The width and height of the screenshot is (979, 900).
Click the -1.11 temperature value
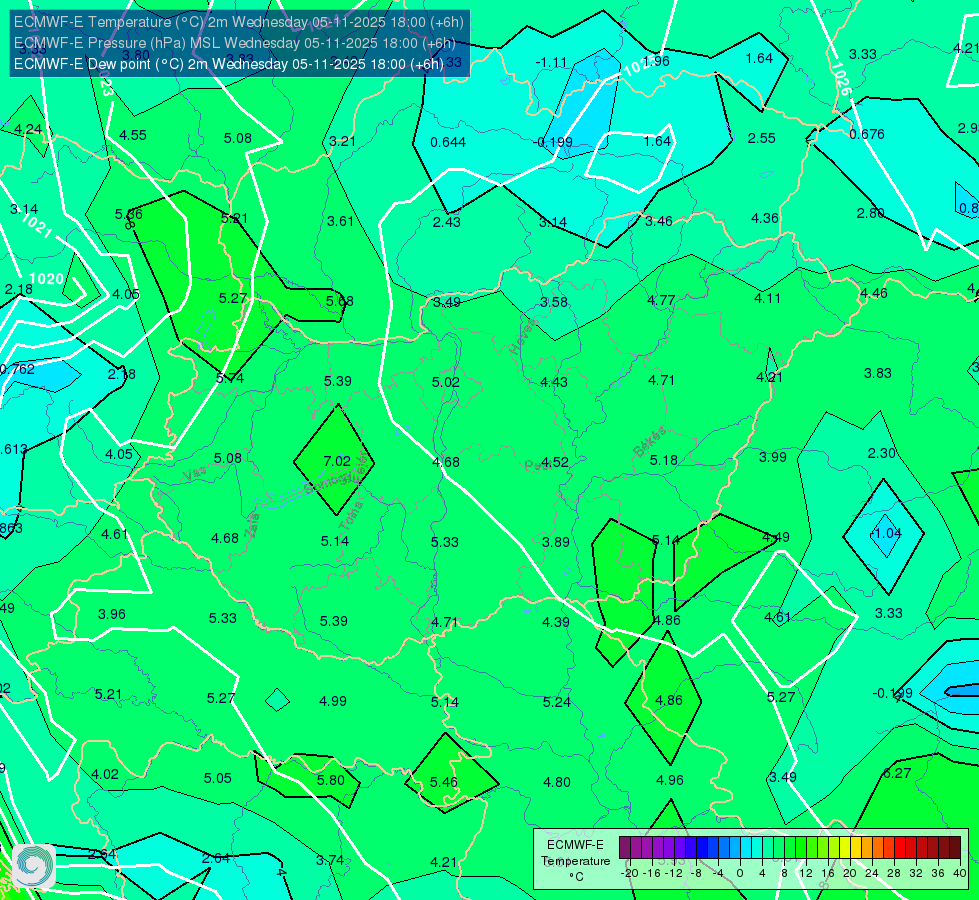pos(551,62)
